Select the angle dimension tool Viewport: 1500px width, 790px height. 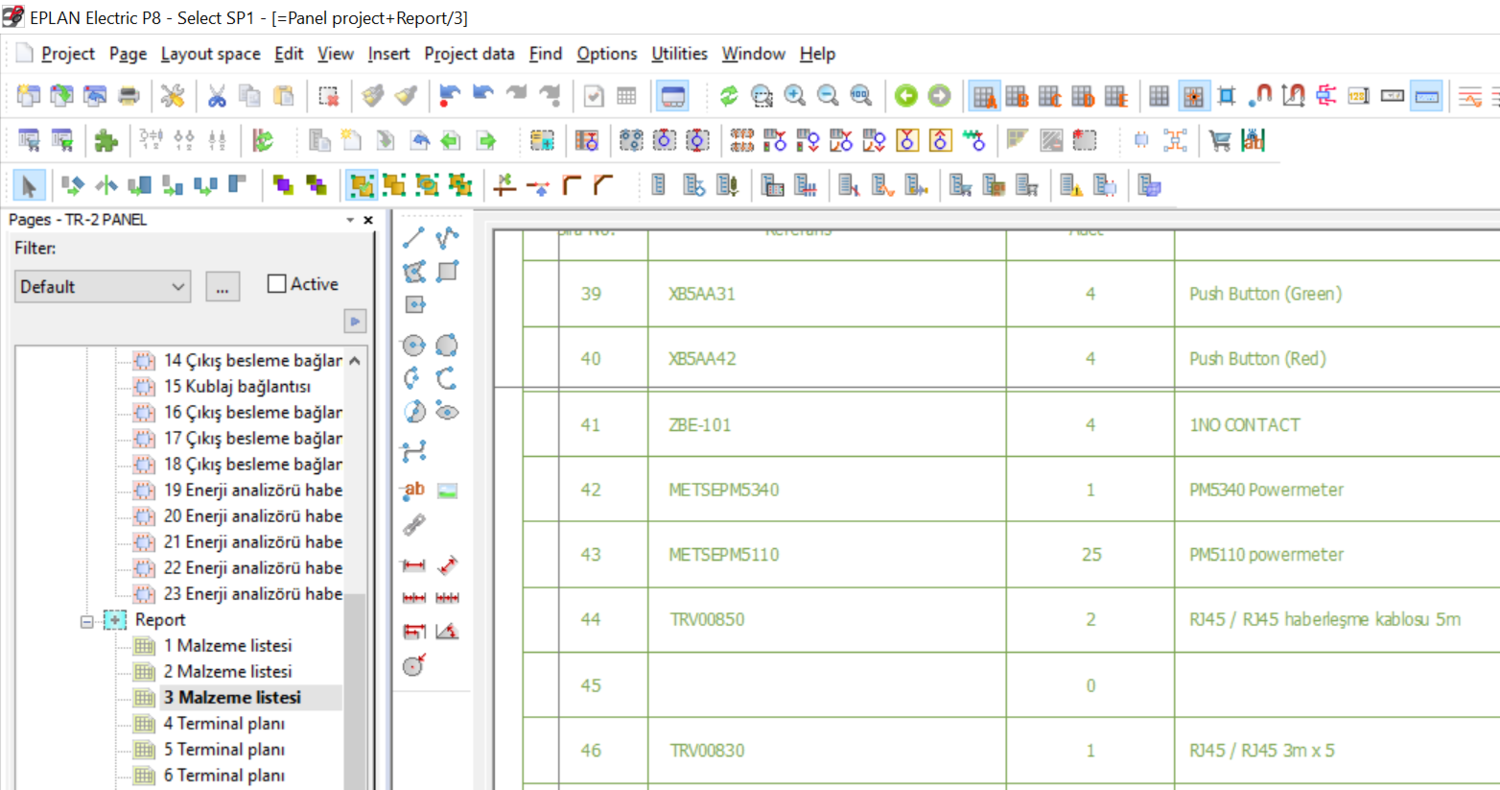click(x=447, y=632)
